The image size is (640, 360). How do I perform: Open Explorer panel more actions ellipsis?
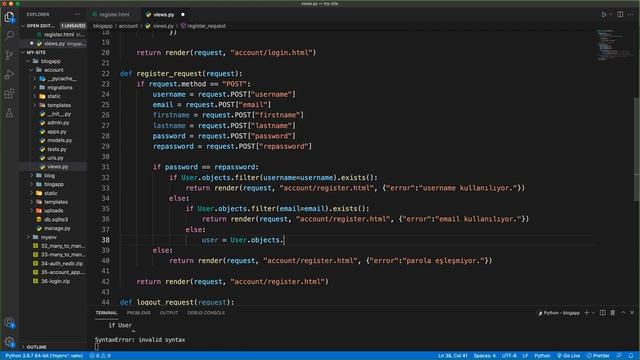click(77, 14)
